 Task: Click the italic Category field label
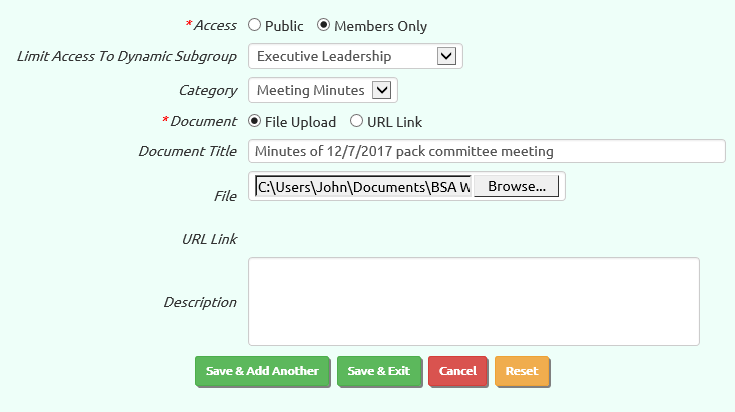coord(208,90)
